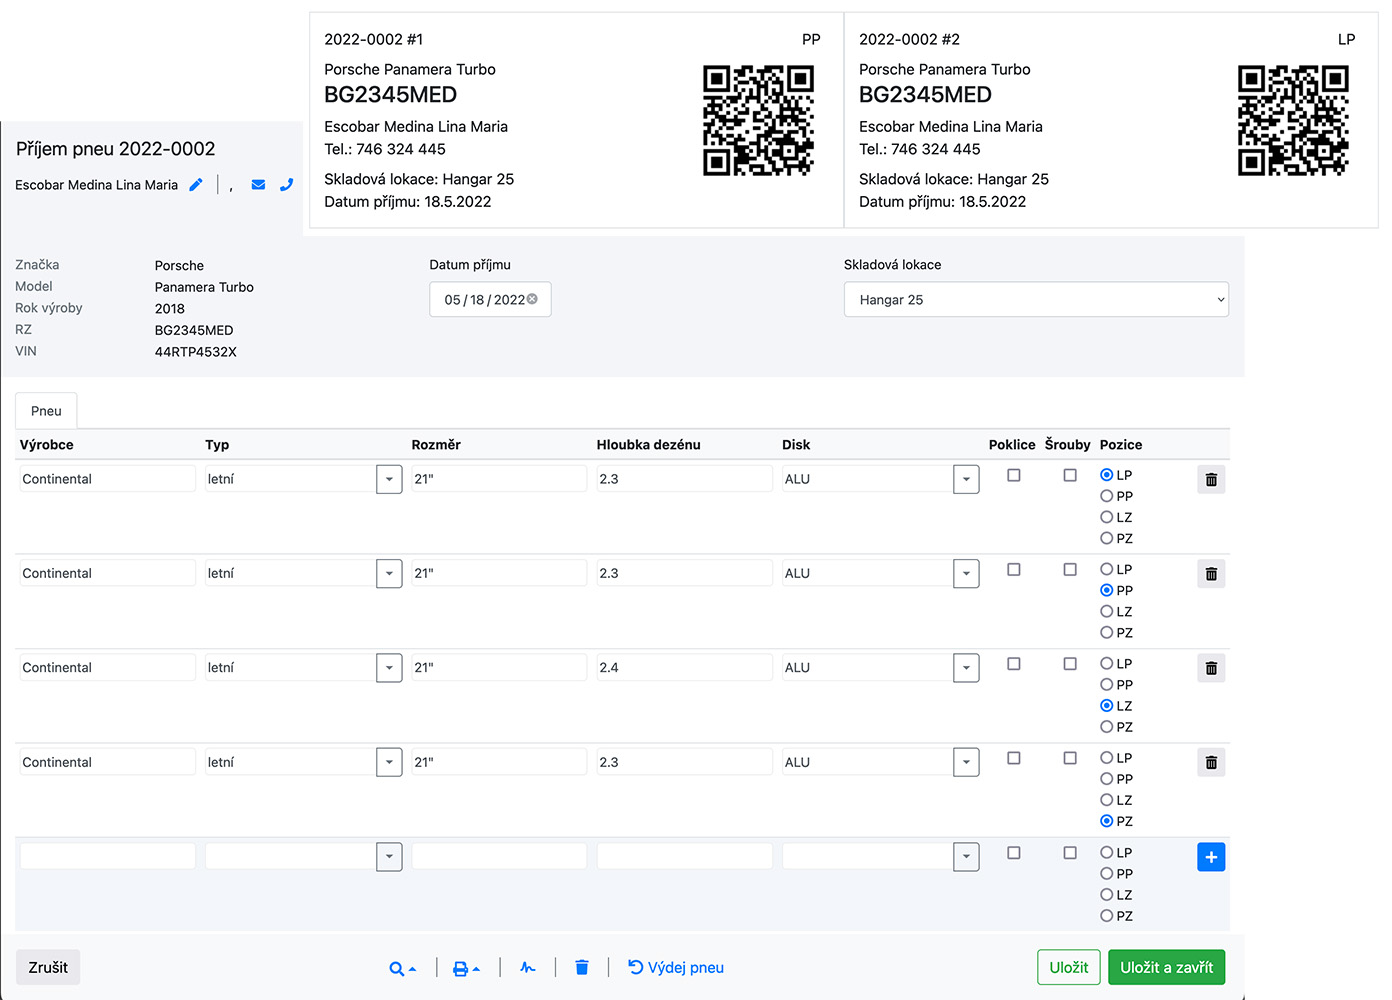Add a new tire row with plus button
1392x1000 pixels.
pos(1211,857)
